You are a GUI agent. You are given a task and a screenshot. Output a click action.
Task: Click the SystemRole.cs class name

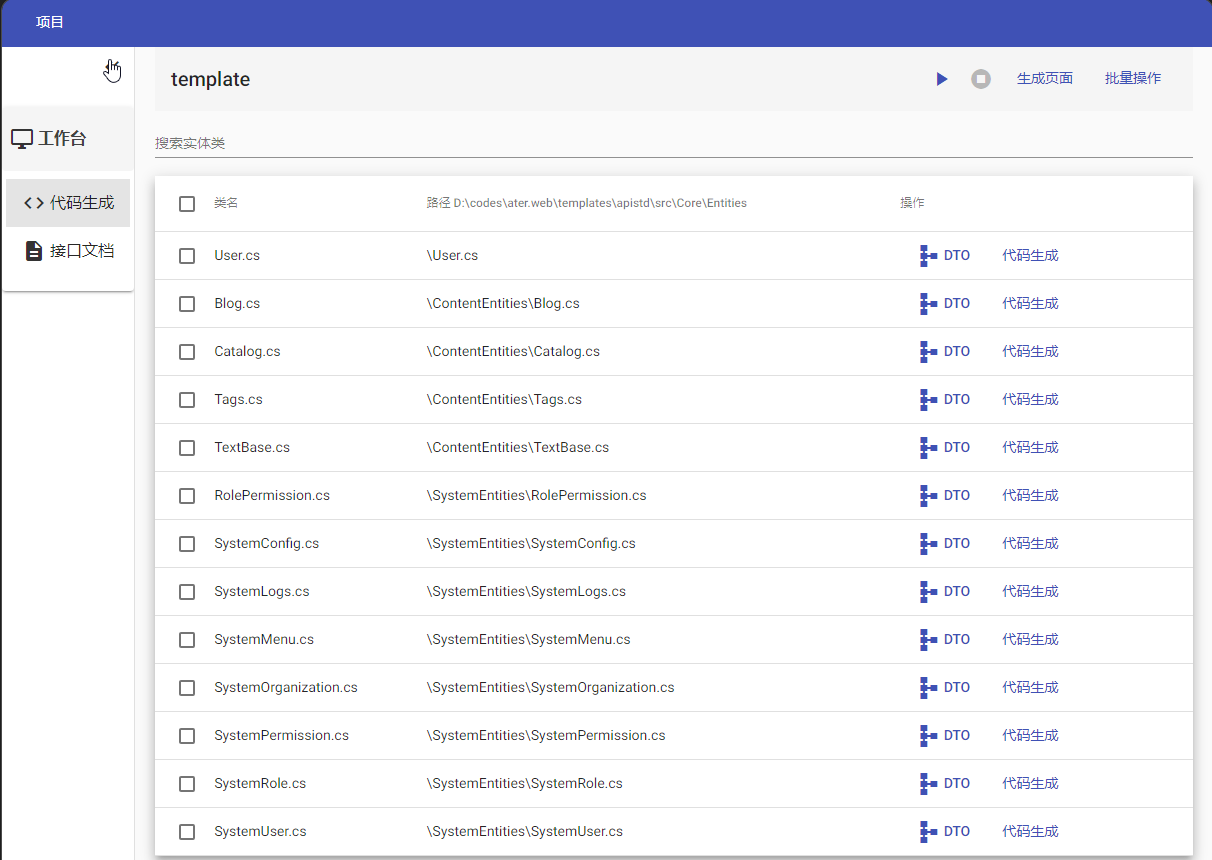(x=260, y=784)
